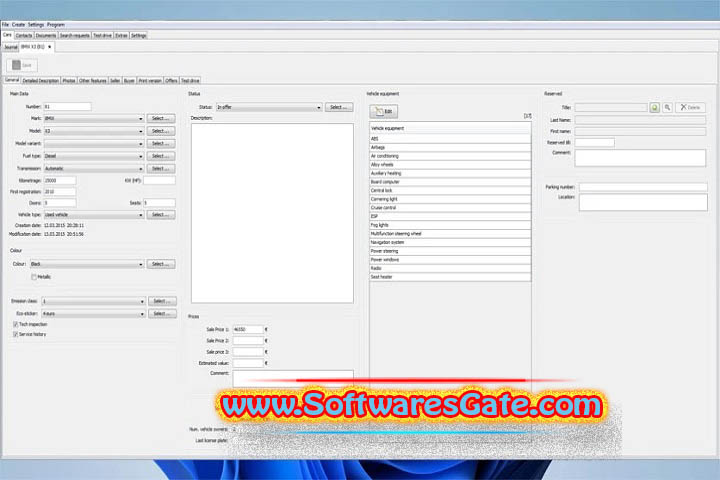Image resolution: width=720 pixels, height=480 pixels.
Task: Open the Eco-sticker dropdown
Action: coord(94,314)
